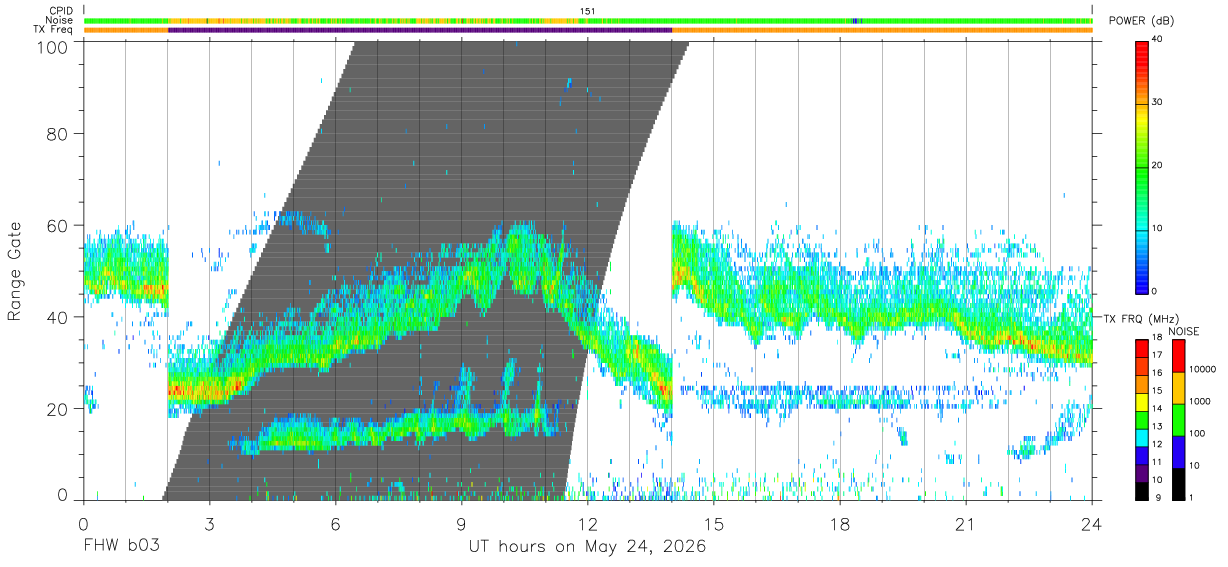The height and width of the screenshot is (567, 1228).
Task: Click the Range Gate axis title
Action: coord(16,272)
